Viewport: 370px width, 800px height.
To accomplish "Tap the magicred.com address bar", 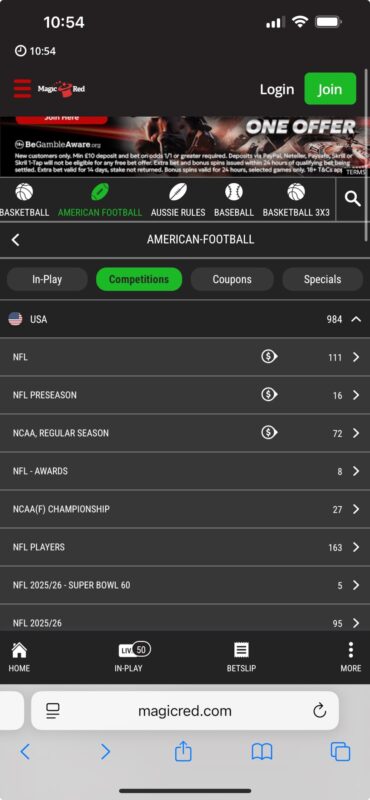I will click(185, 710).
